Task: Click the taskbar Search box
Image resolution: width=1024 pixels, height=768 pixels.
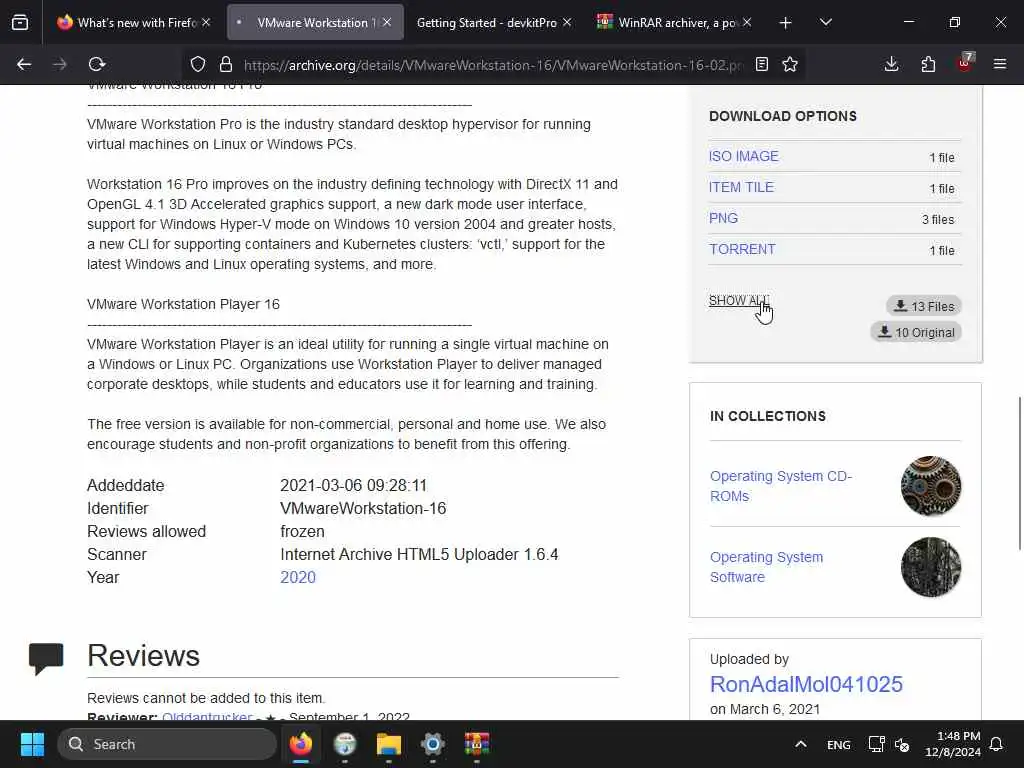Action: point(167,744)
